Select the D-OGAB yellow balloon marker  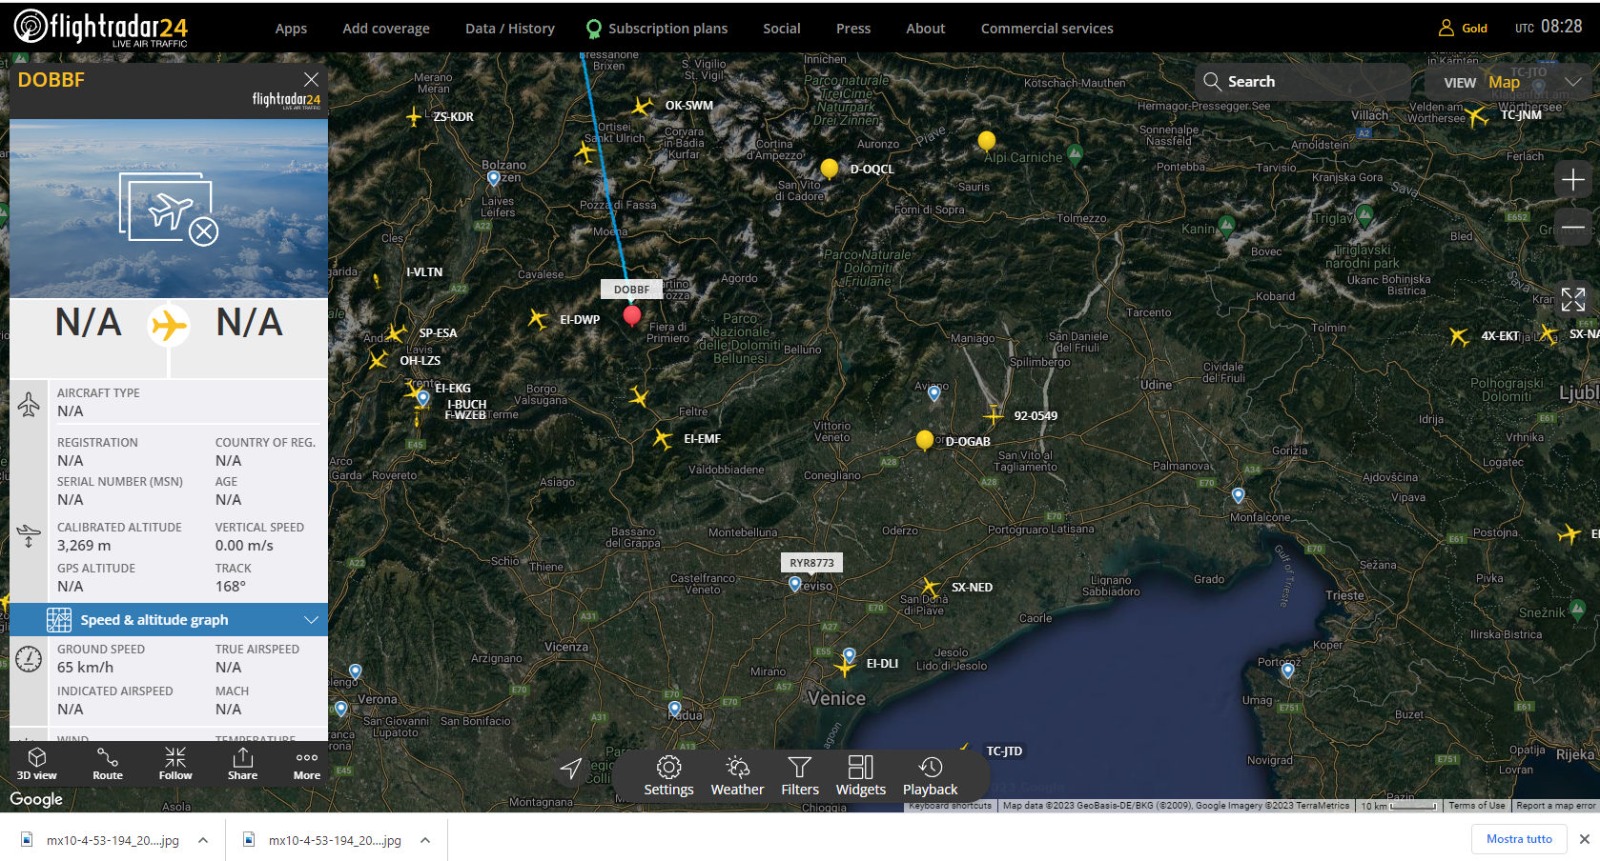click(925, 440)
